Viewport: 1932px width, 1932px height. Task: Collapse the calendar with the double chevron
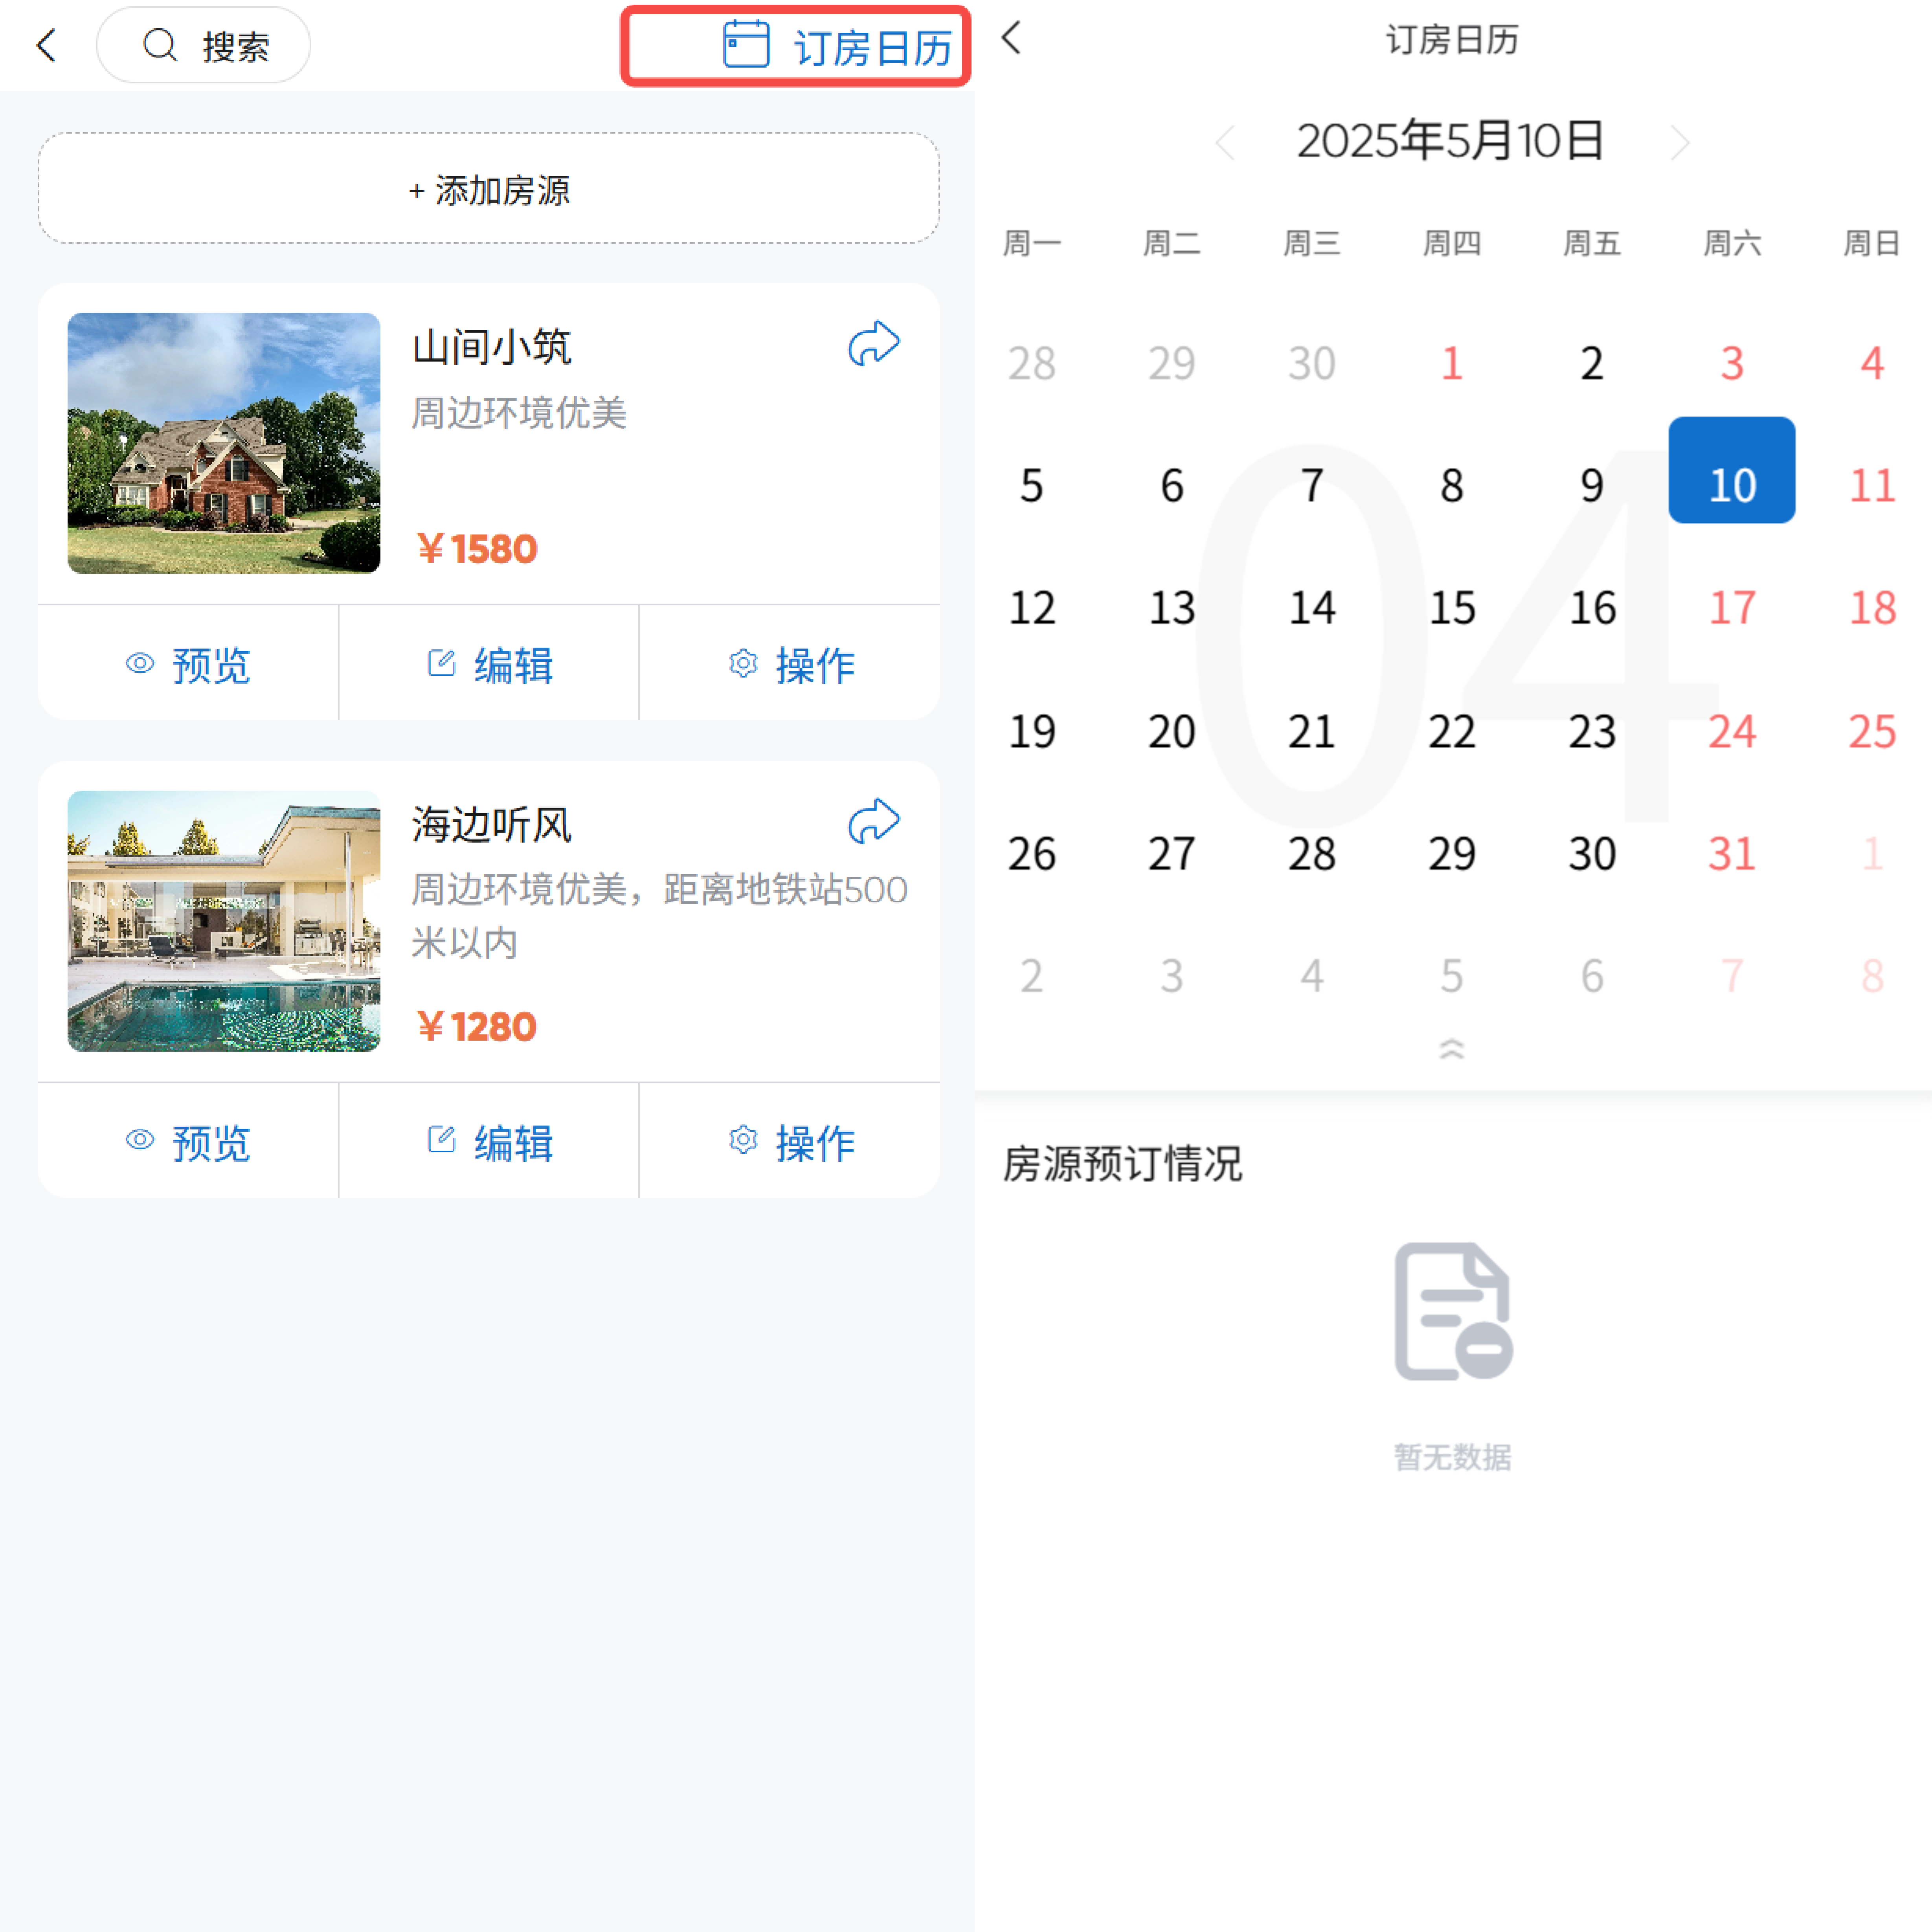[1452, 1048]
